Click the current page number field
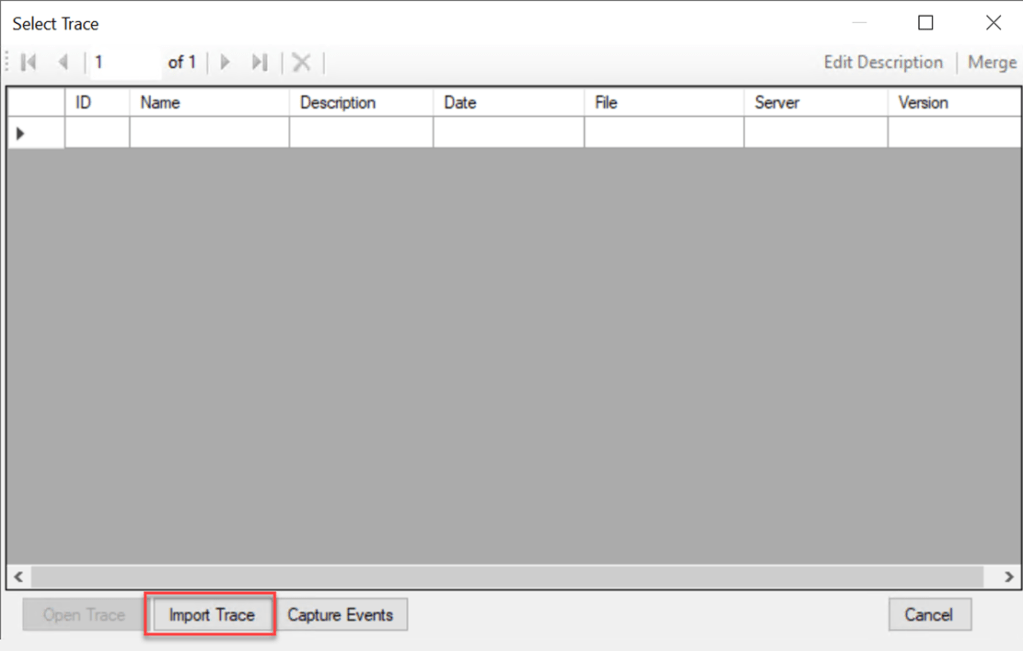The image size is (1023, 651). 125,63
